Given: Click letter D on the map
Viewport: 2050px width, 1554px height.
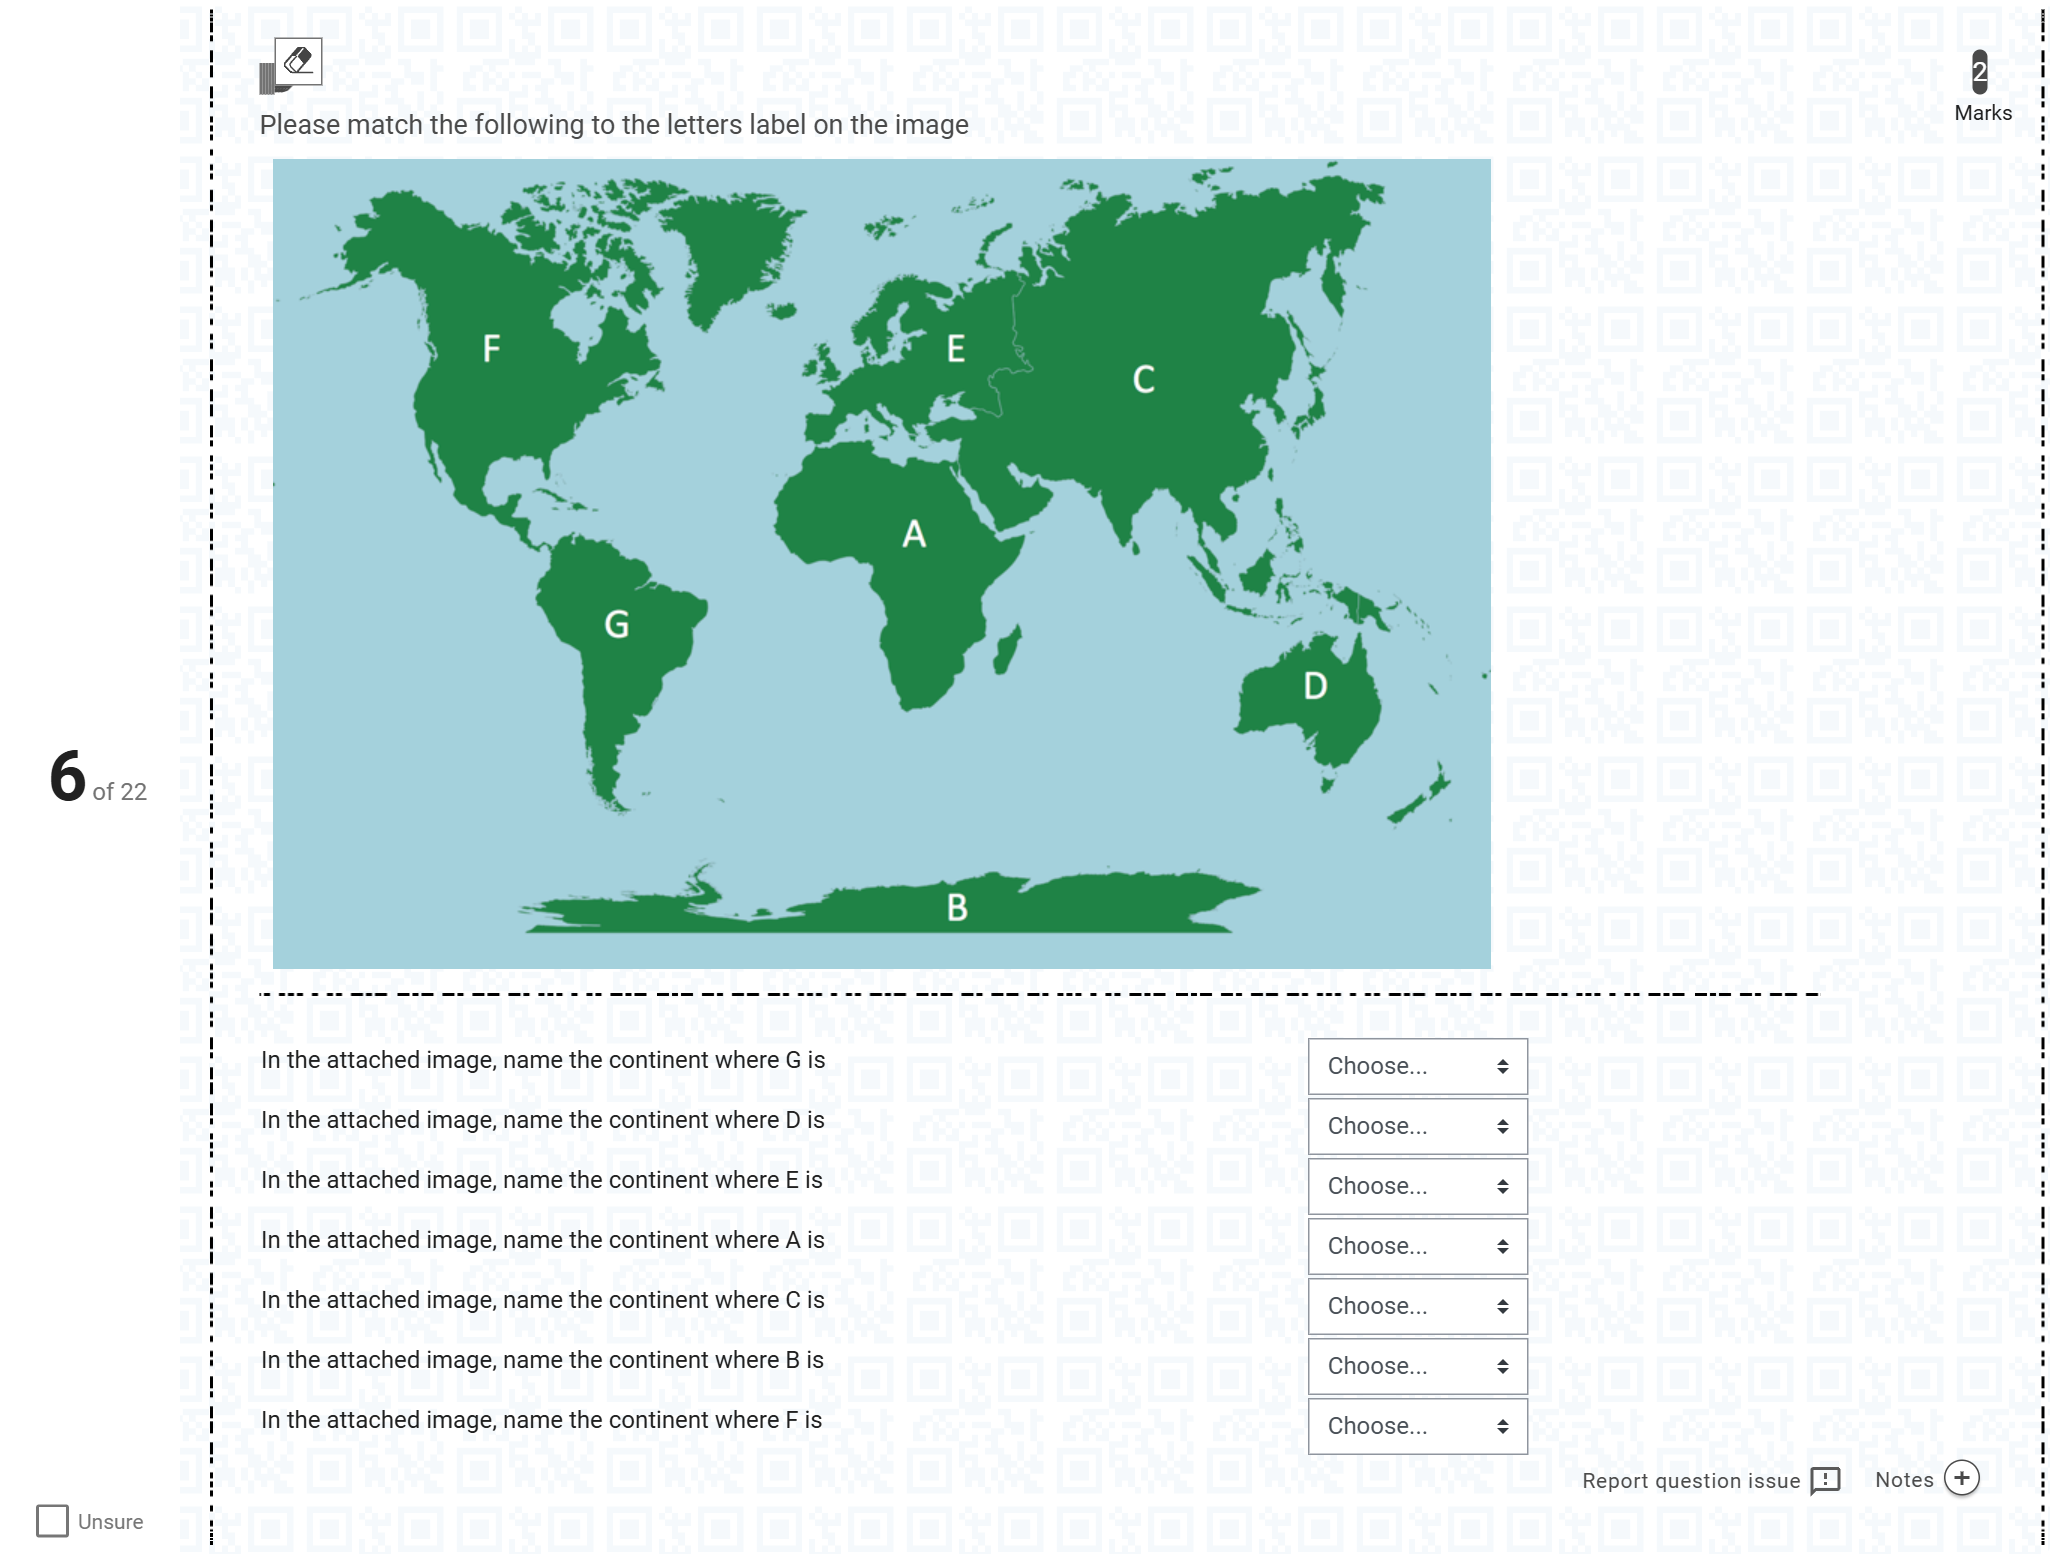Looking at the screenshot, I should pyautogui.click(x=1315, y=686).
